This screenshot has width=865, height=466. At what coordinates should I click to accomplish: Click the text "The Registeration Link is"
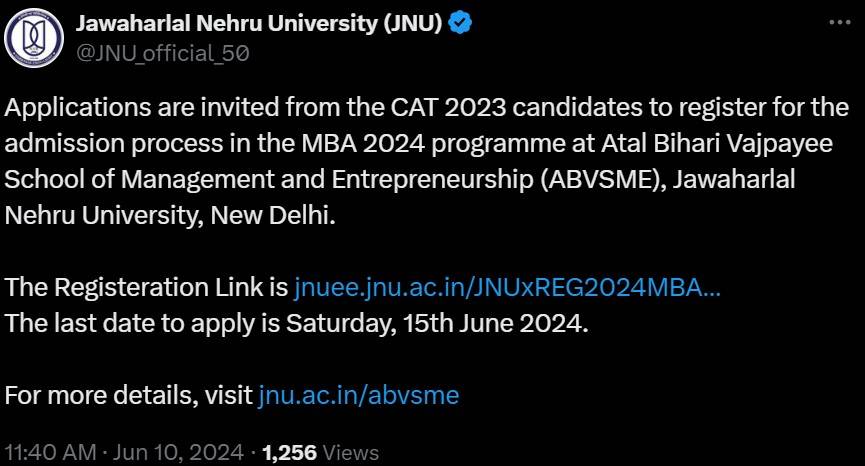point(146,288)
